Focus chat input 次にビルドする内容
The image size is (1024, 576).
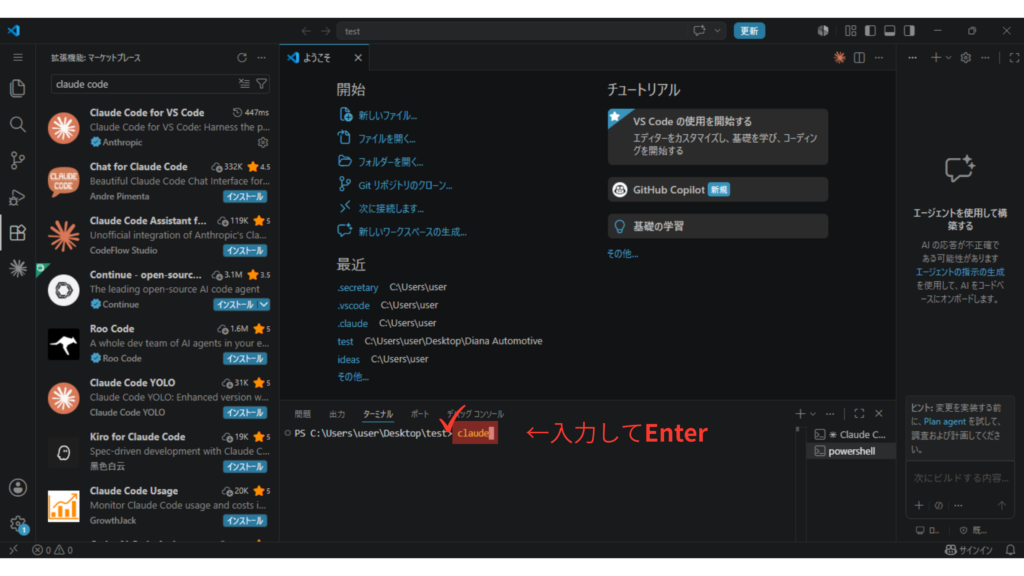[960, 478]
